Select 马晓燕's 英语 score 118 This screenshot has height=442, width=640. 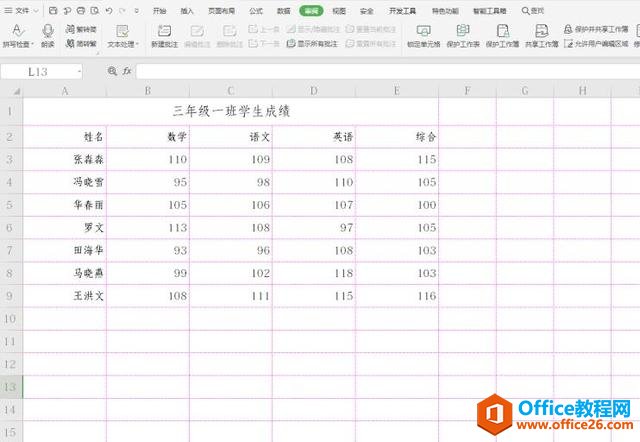[314, 273]
